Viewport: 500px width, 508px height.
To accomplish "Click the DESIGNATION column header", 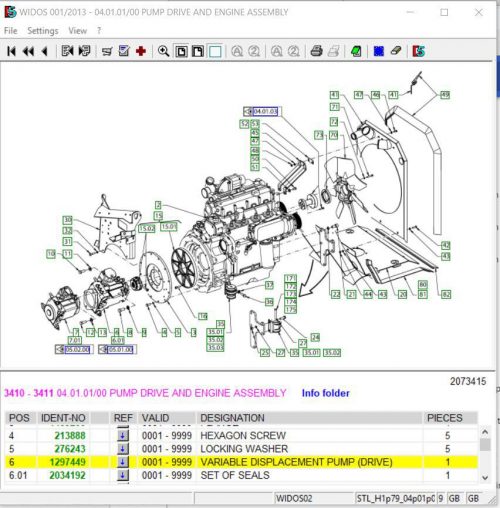I will pyautogui.click(x=310, y=418).
